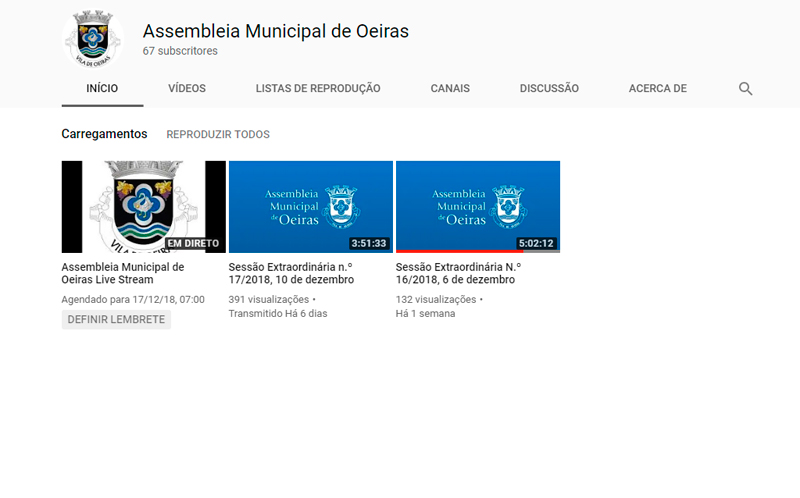The width and height of the screenshot is (800, 498).
Task: Click the EM DIRETO badge on the thumbnail
Action: click(x=193, y=243)
